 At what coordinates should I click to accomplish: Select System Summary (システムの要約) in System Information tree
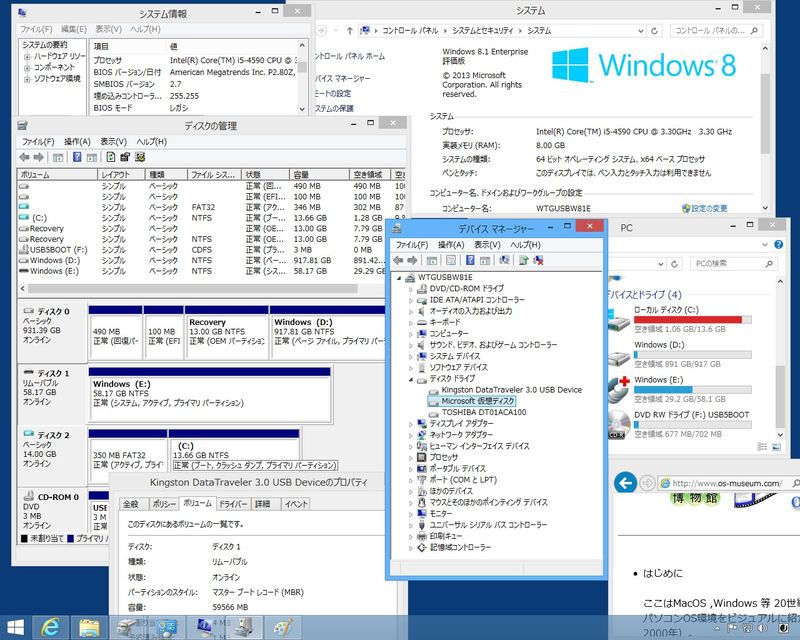coord(44,45)
